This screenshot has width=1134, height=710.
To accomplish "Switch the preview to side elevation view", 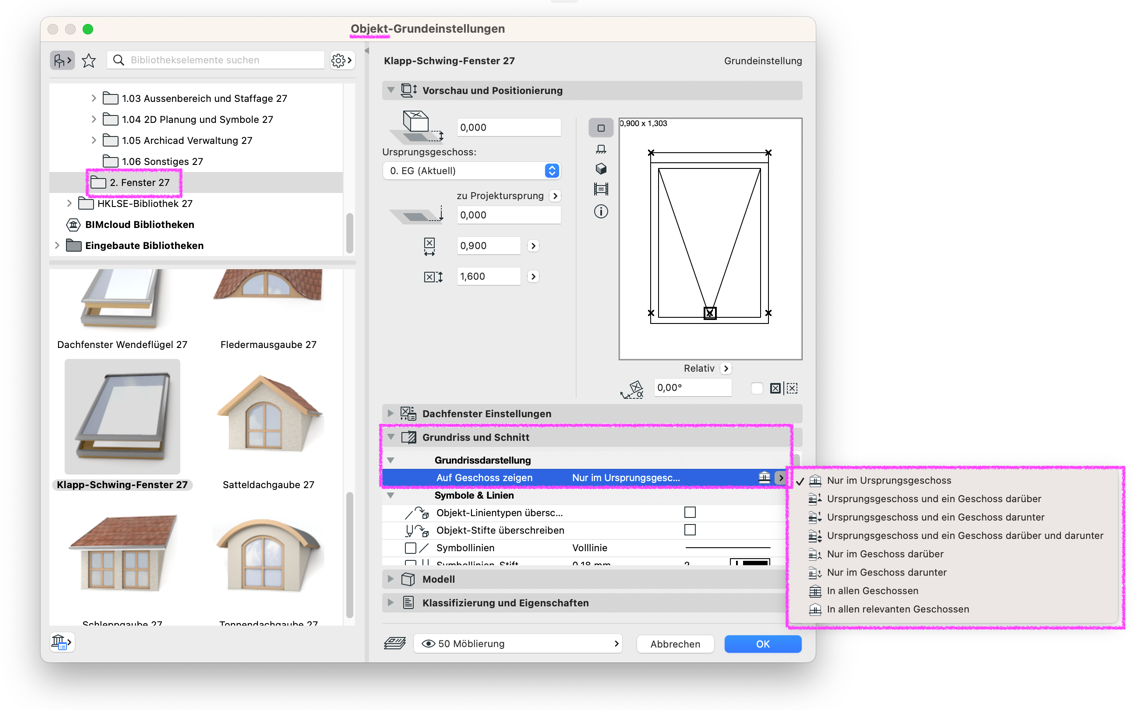I will coord(601,149).
